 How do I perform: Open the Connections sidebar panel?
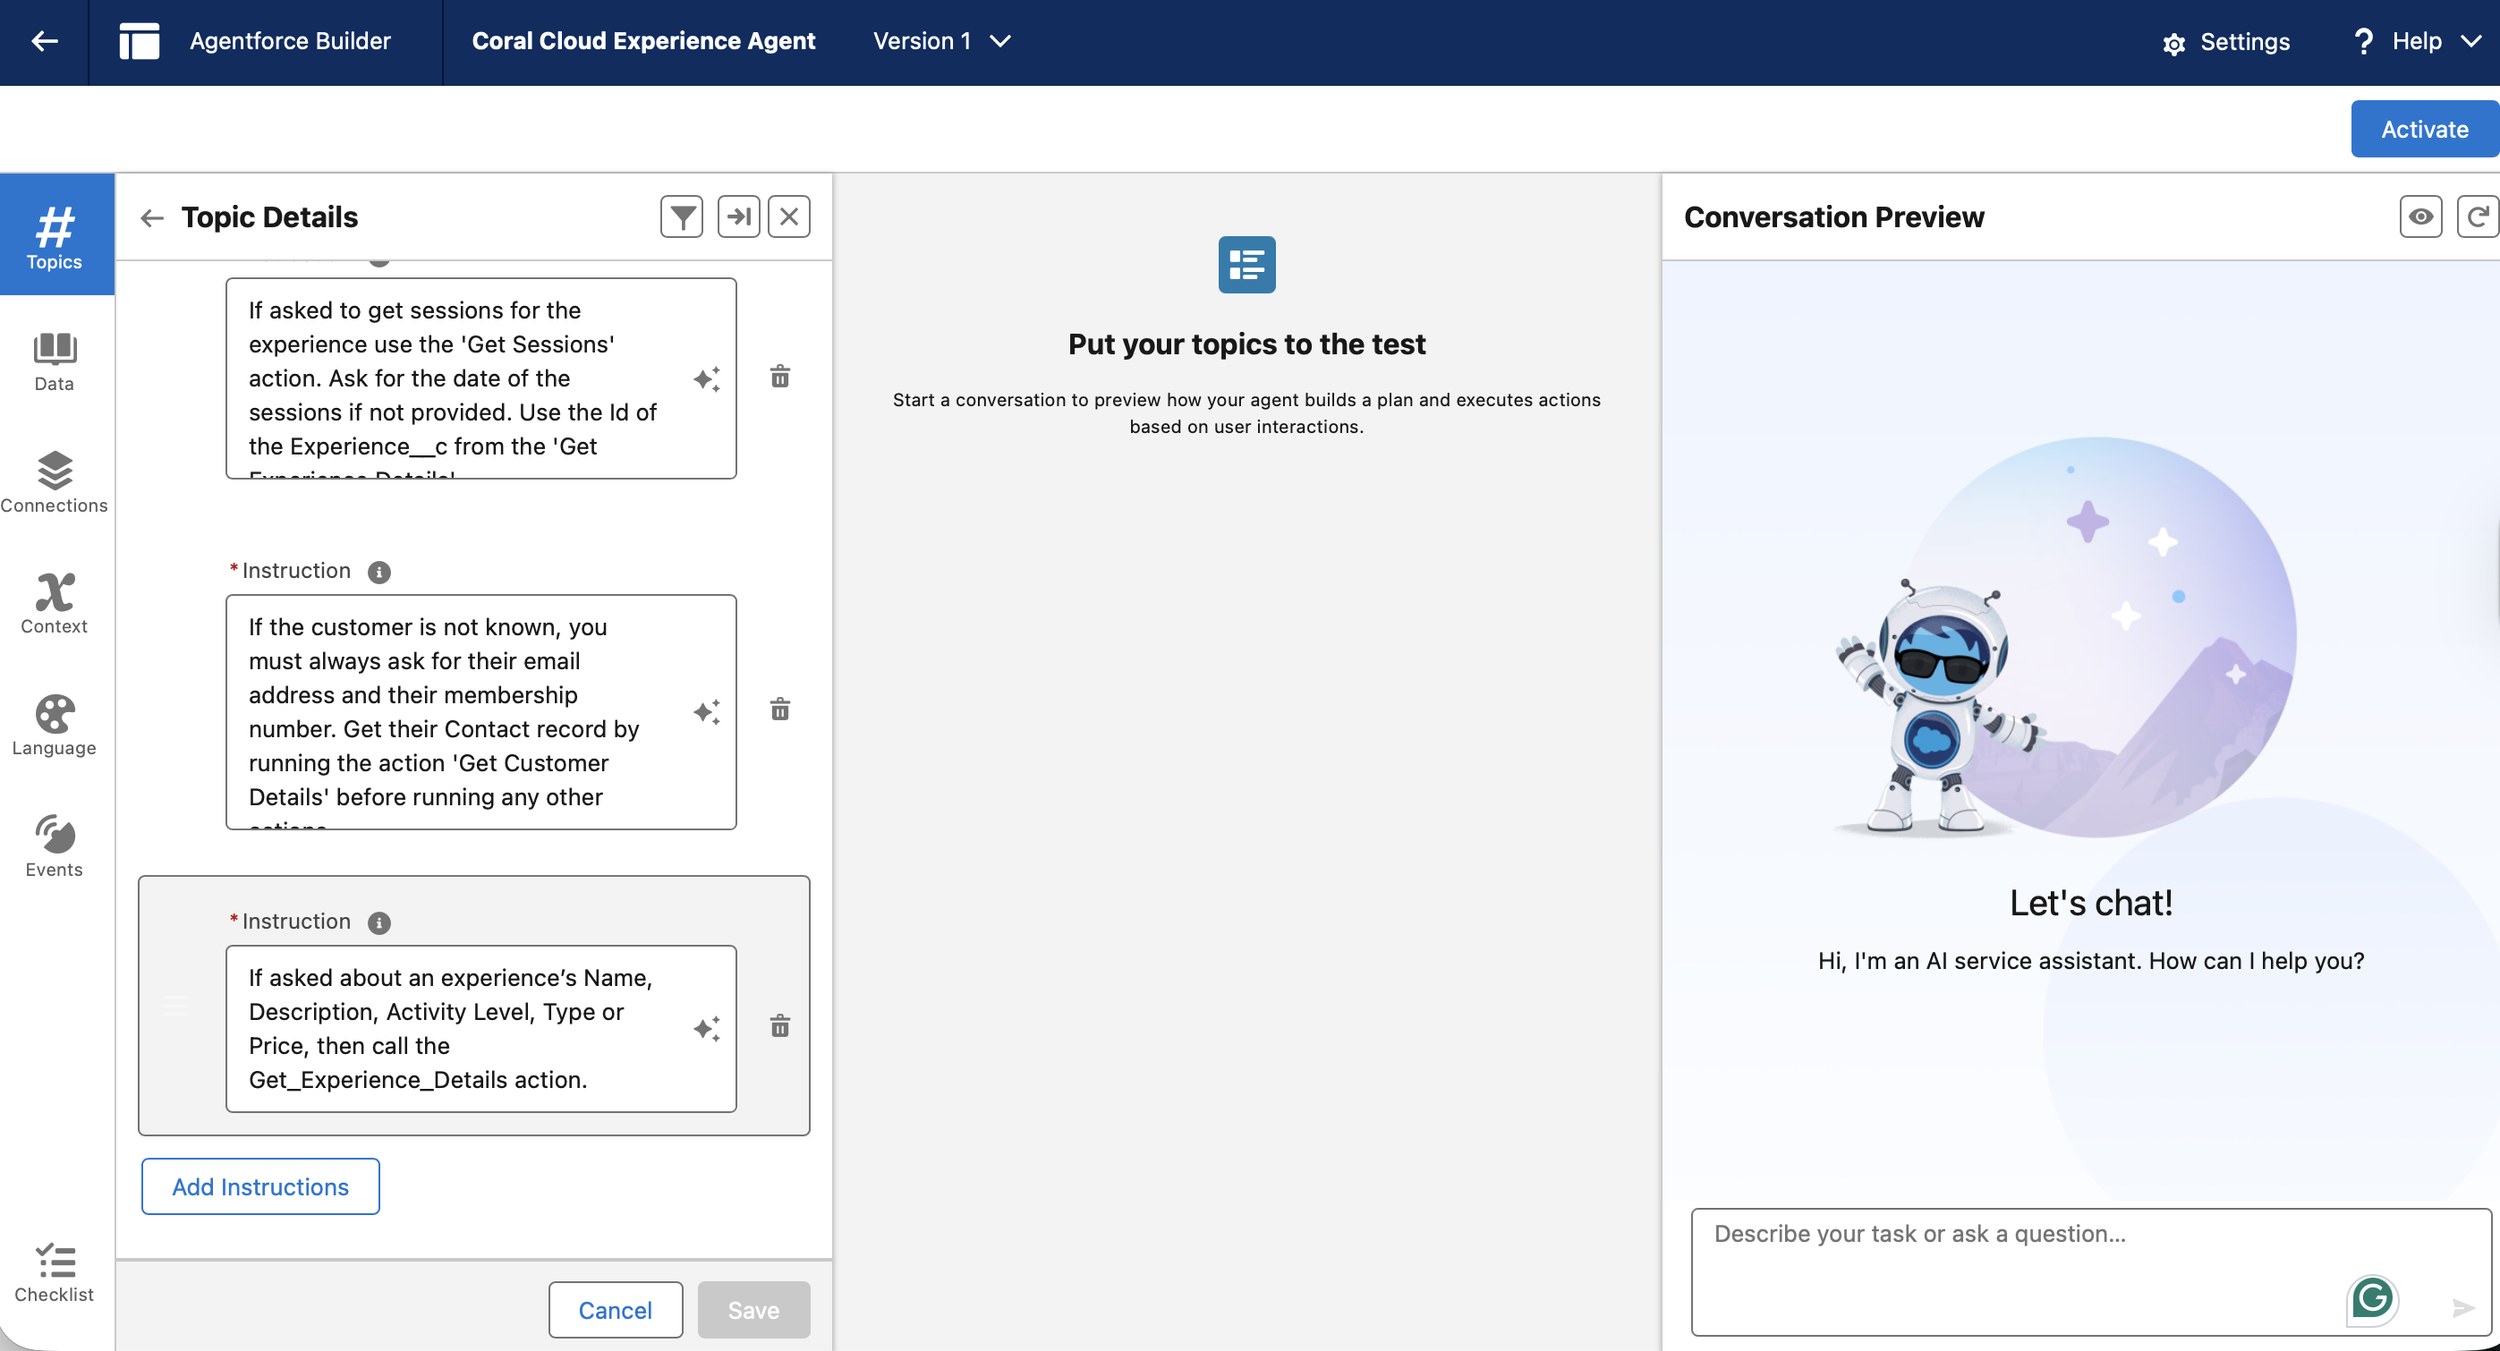pyautogui.click(x=54, y=482)
